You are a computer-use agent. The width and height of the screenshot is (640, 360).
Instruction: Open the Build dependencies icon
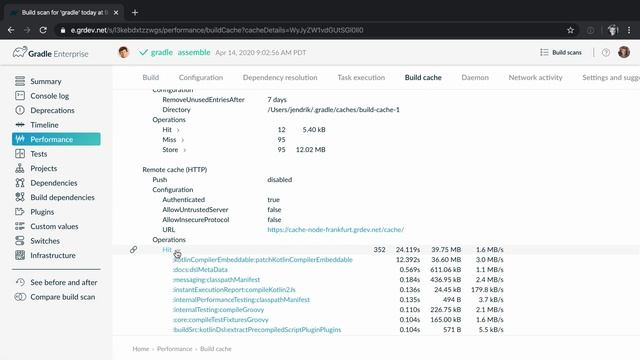20,197
